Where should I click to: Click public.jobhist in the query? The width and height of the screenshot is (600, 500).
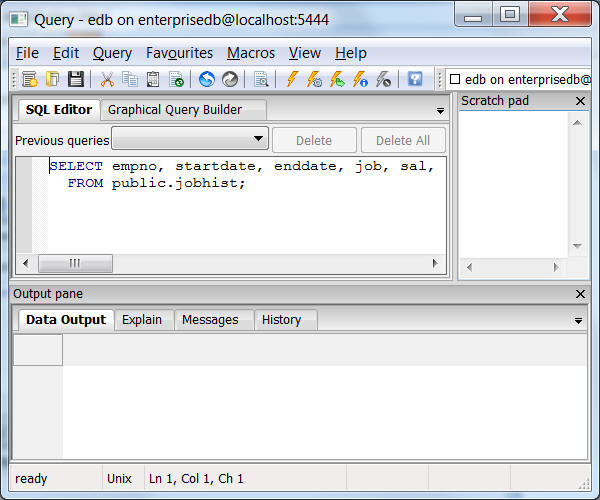[x=178, y=183]
